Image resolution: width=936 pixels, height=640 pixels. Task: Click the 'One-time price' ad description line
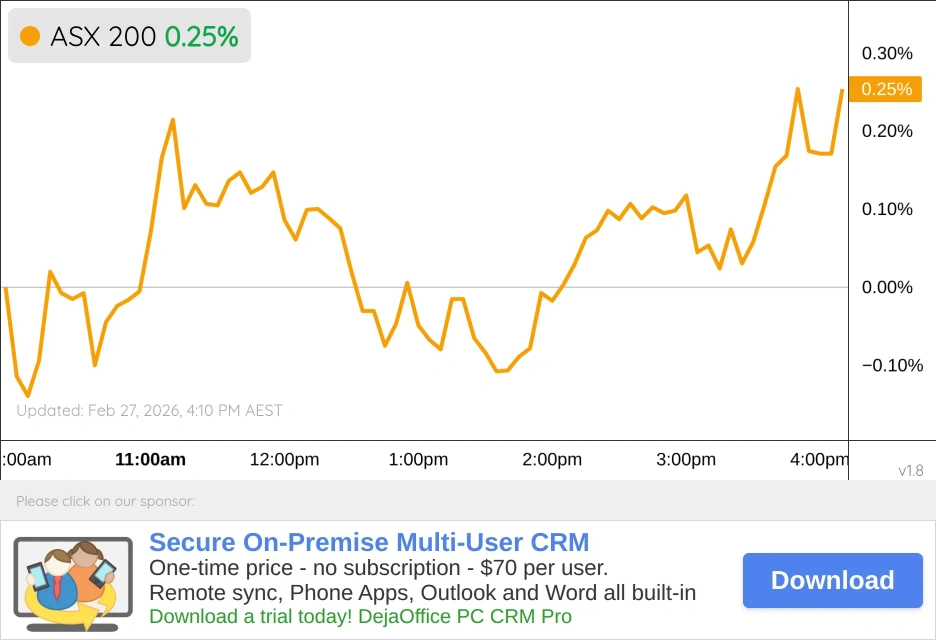[x=378, y=568]
